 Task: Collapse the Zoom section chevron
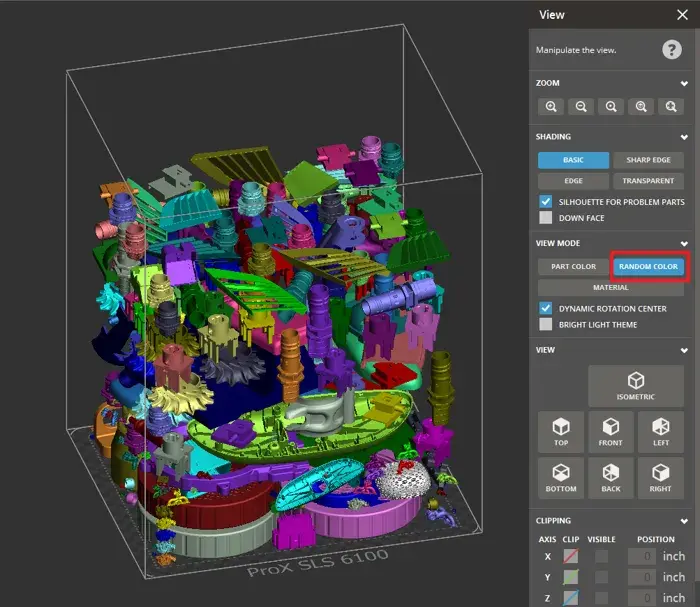click(x=684, y=83)
